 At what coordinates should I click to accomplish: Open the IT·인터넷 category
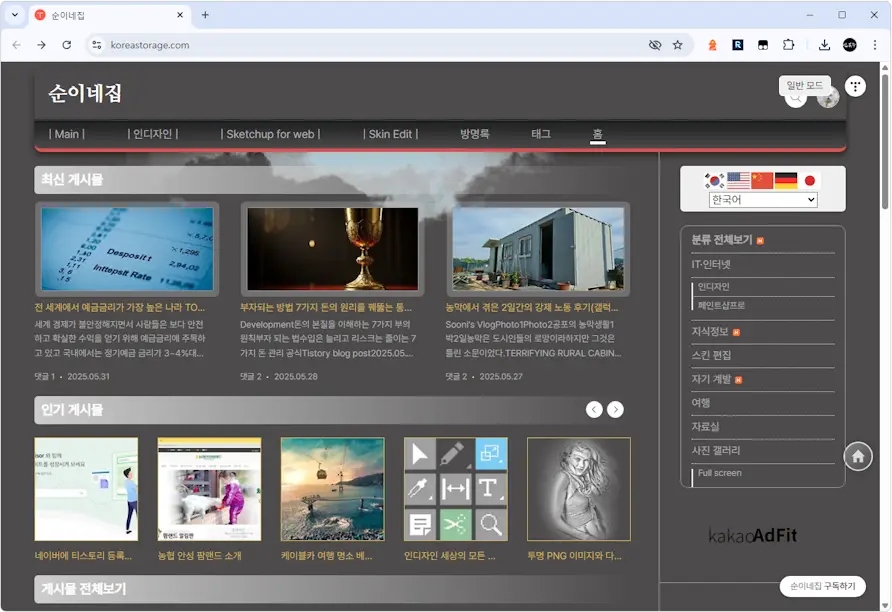pyautogui.click(x=711, y=264)
